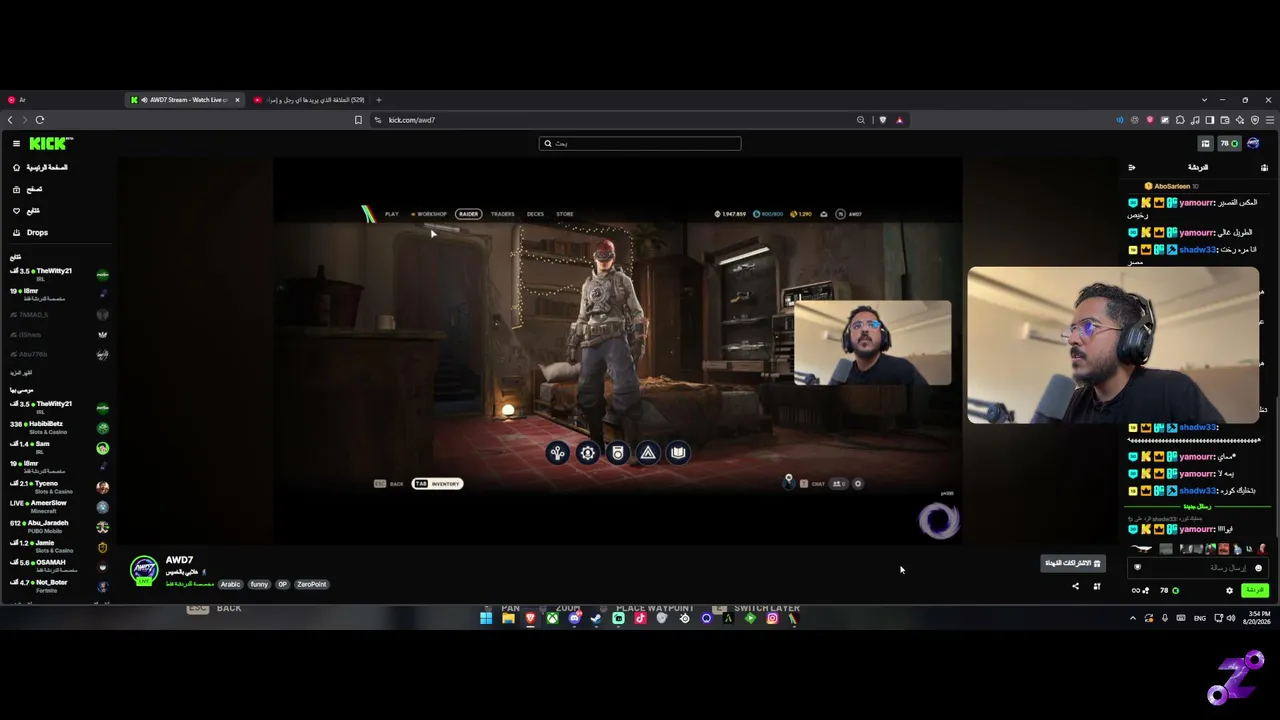This screenshot has height=720, width=1280.
Task: Go back in the browser
Action: click(10, 120)
